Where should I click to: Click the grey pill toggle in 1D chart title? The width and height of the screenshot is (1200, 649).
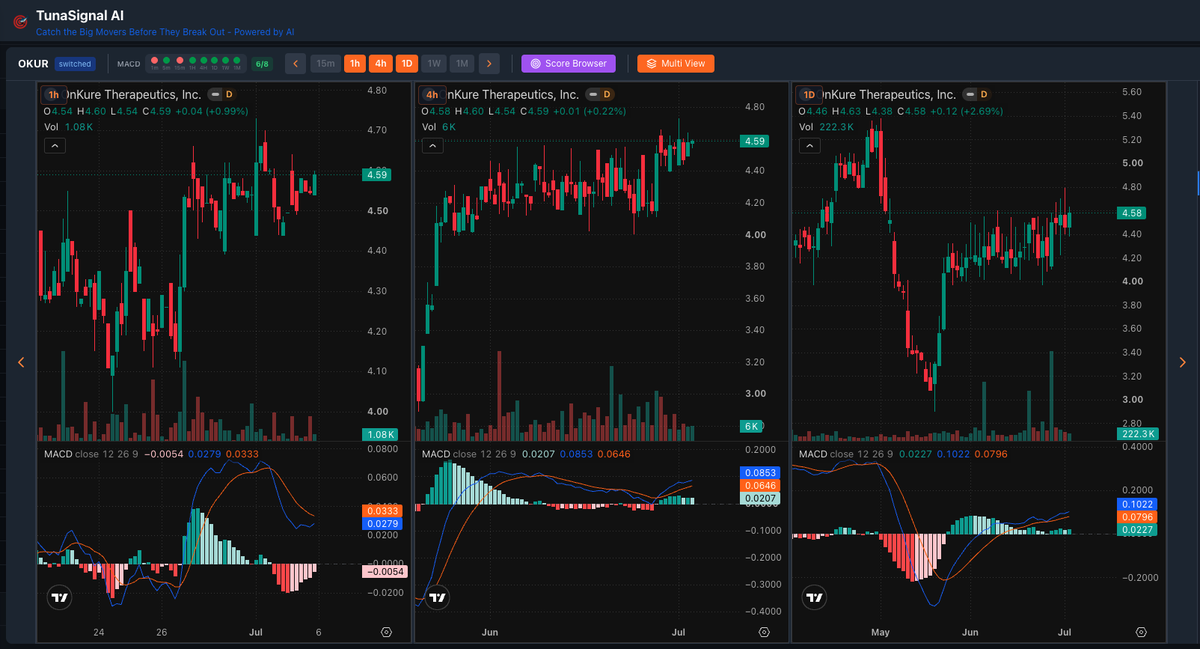coord(968,94)
